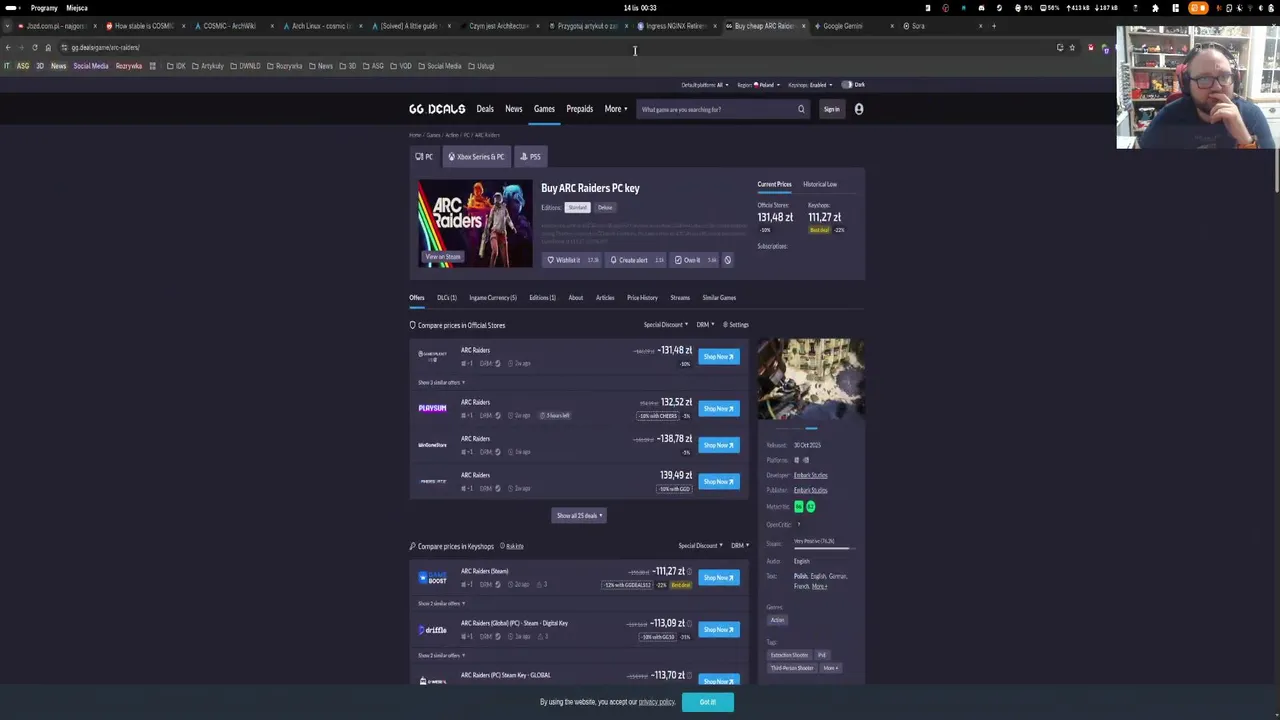Open the privacy policy link

(x=656, y=702)
